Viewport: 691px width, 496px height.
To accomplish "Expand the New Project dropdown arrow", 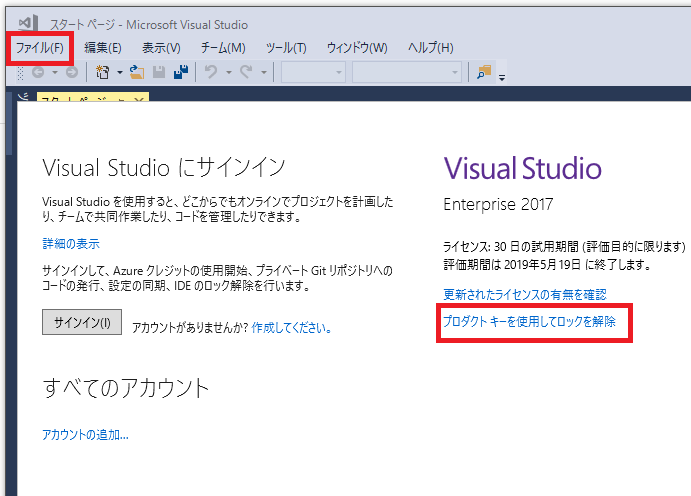I will (x=120, y=72).
